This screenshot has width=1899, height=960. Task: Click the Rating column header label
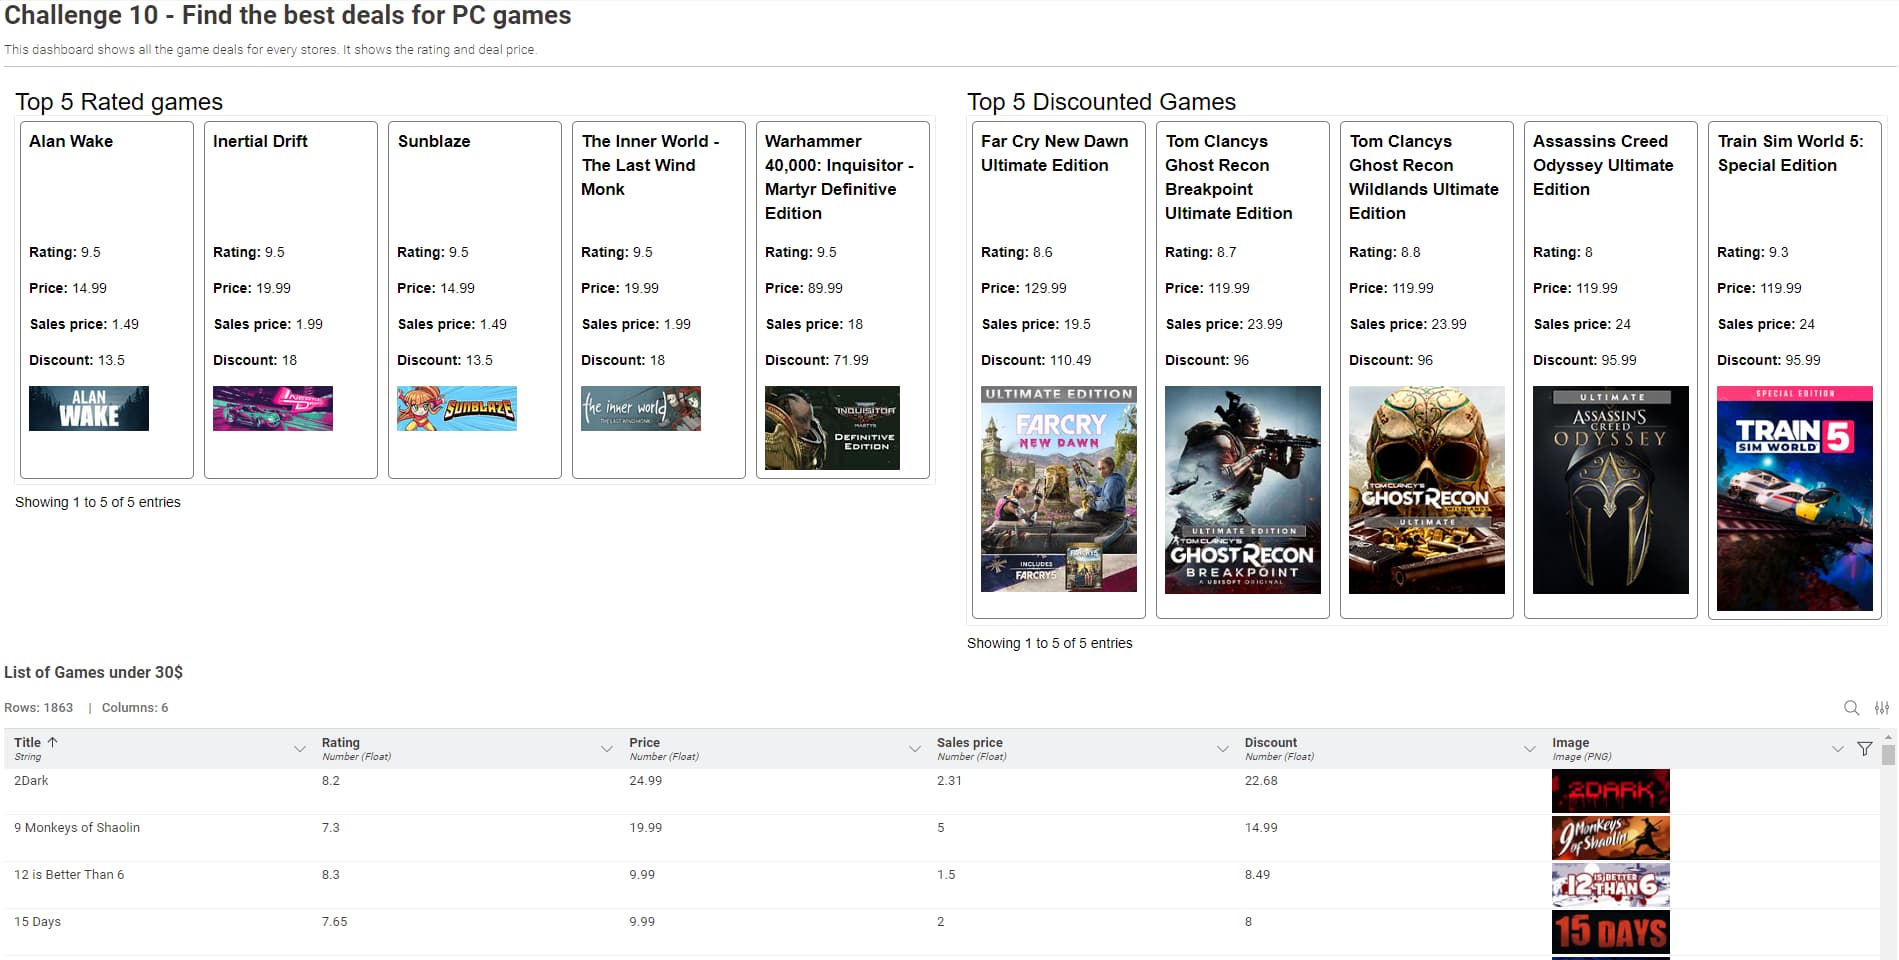(340, 742)
